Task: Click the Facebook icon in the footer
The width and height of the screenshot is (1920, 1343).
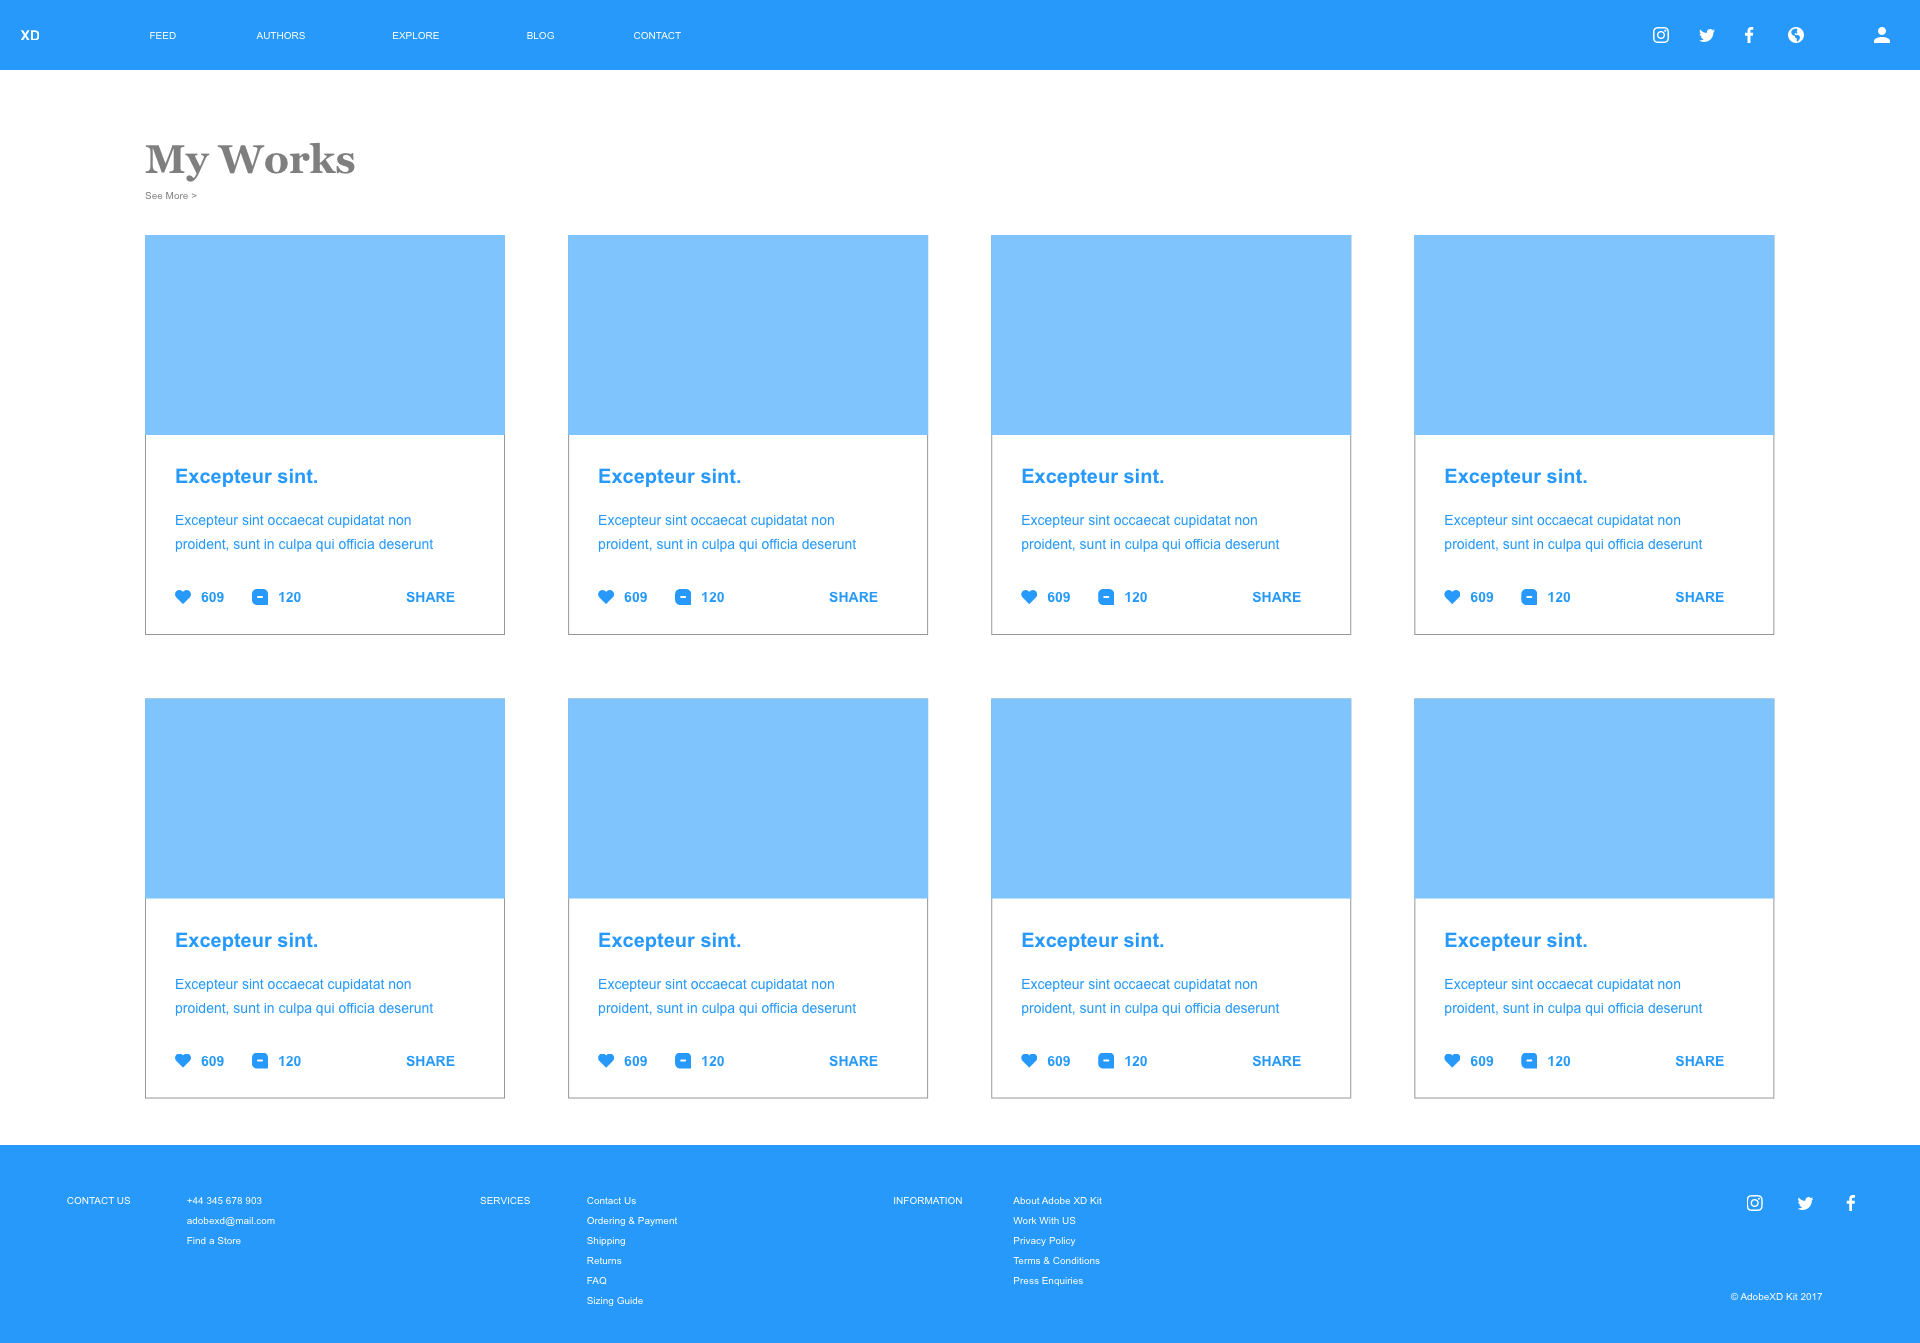Action: (x=1851, y=1203)
